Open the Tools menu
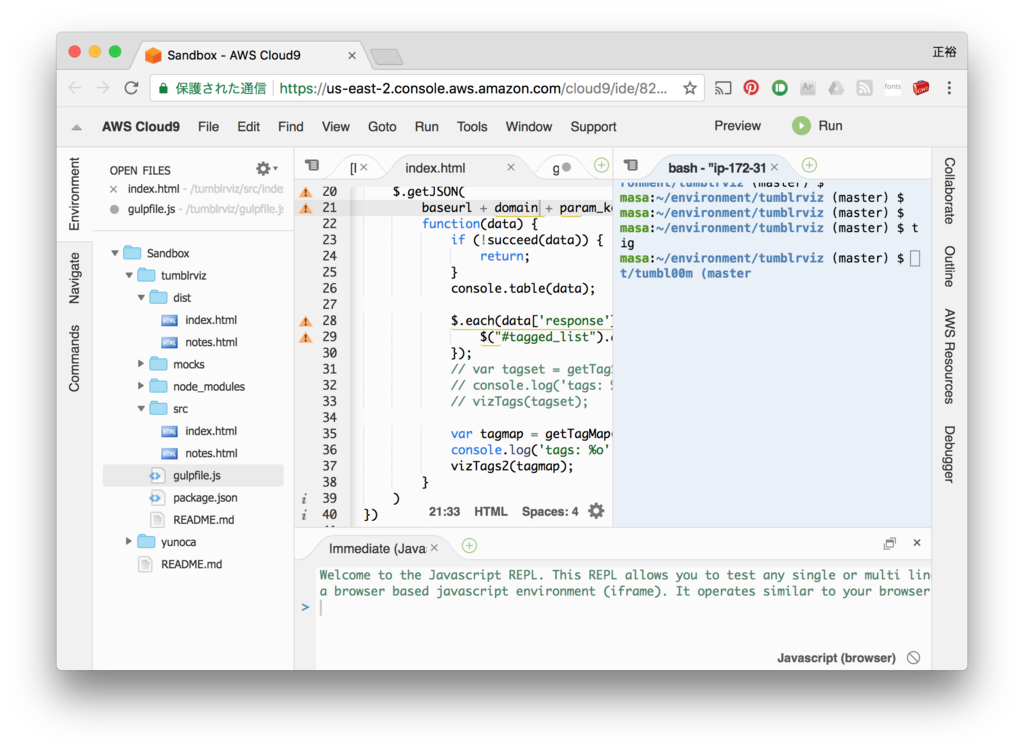This screenshot has height=751, width=1024. coord(472,127)
